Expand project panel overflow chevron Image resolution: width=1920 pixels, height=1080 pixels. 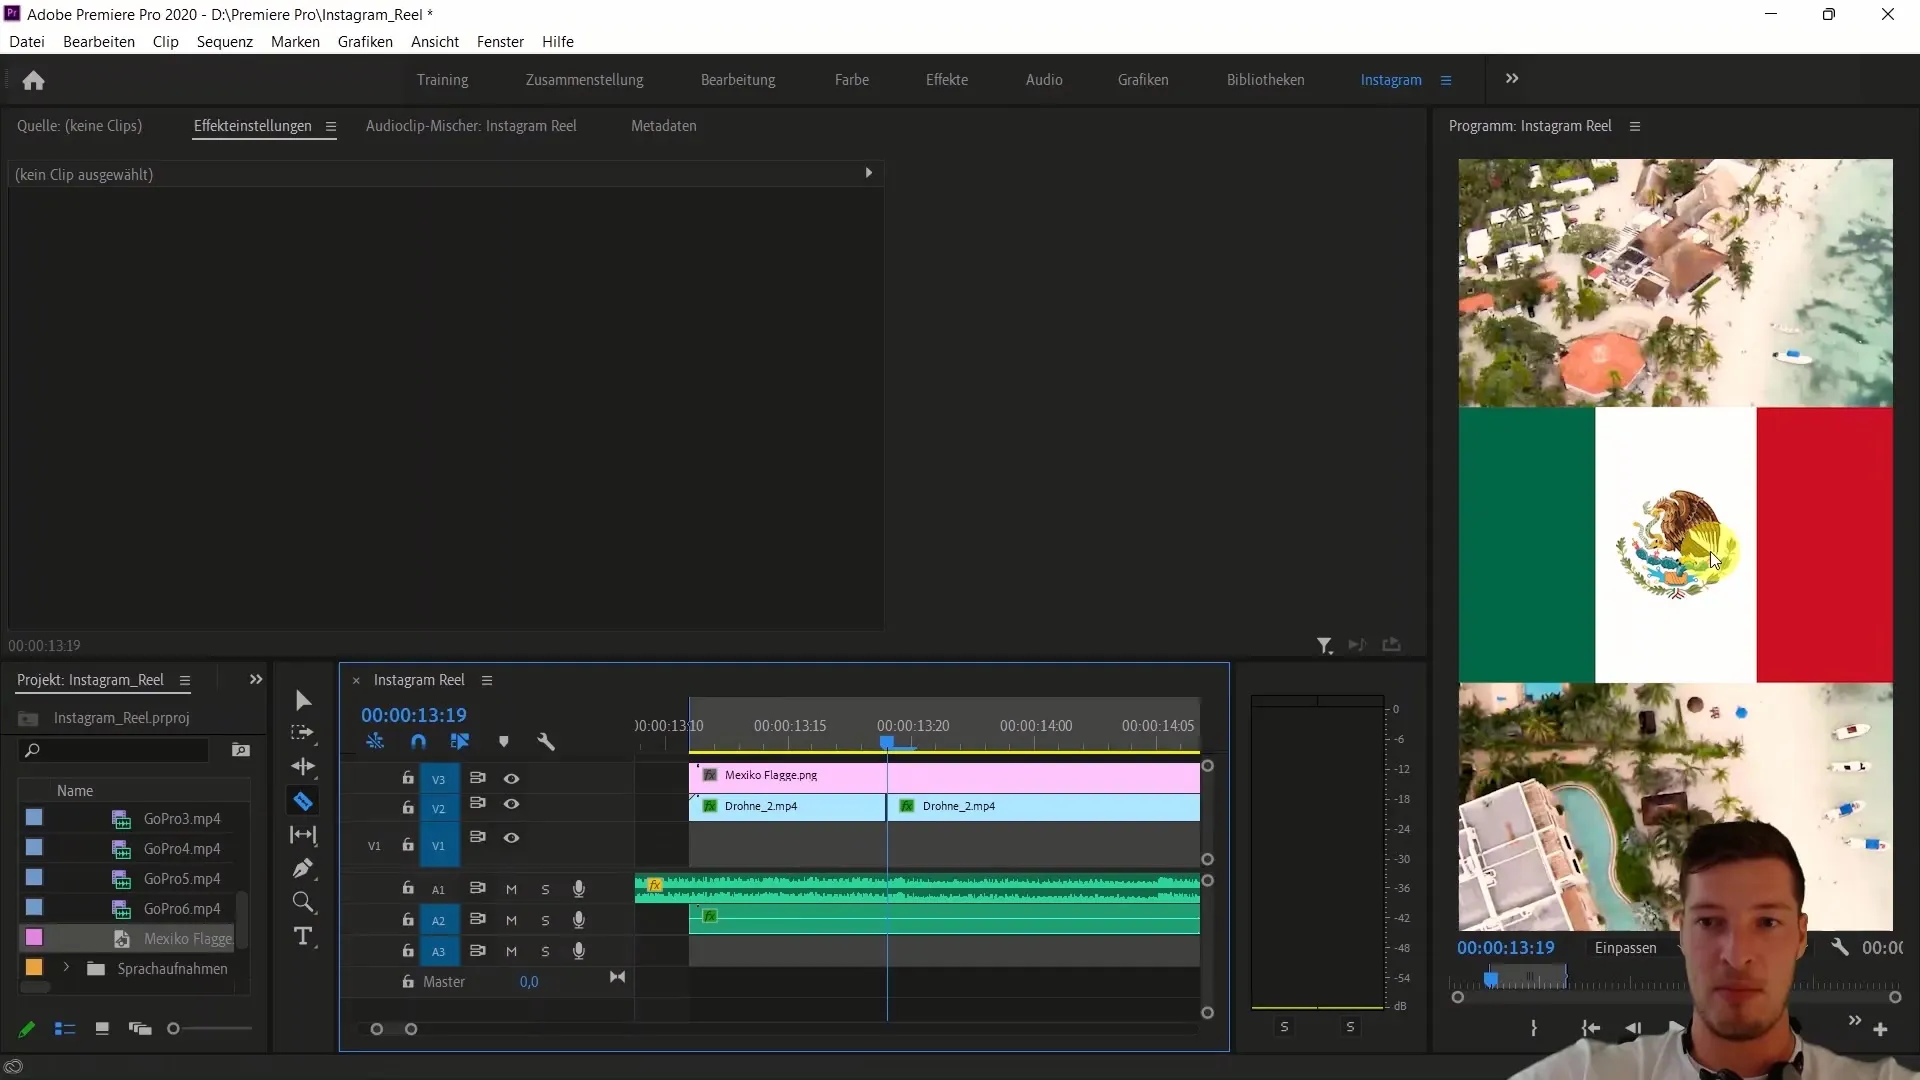tap(256, 679)
